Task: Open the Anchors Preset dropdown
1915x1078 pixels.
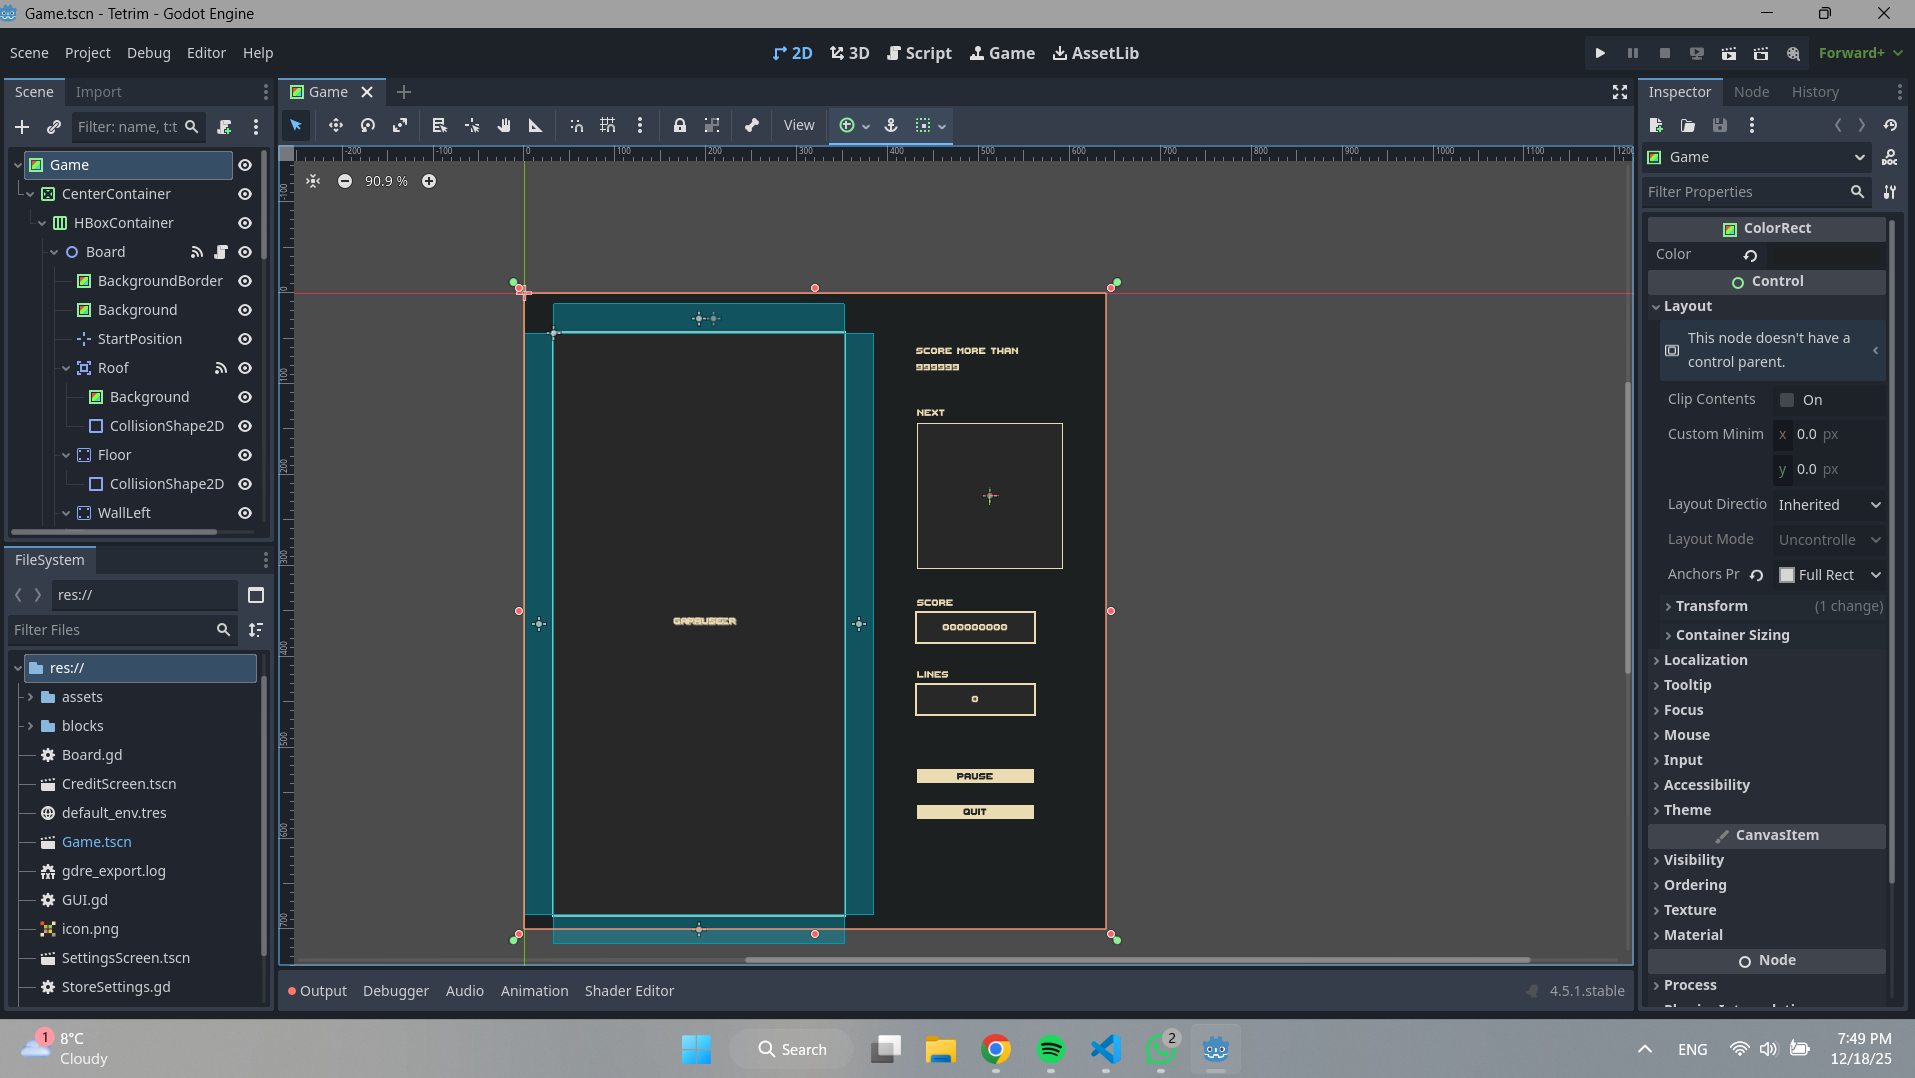Action: click(x=1830, y=575)
